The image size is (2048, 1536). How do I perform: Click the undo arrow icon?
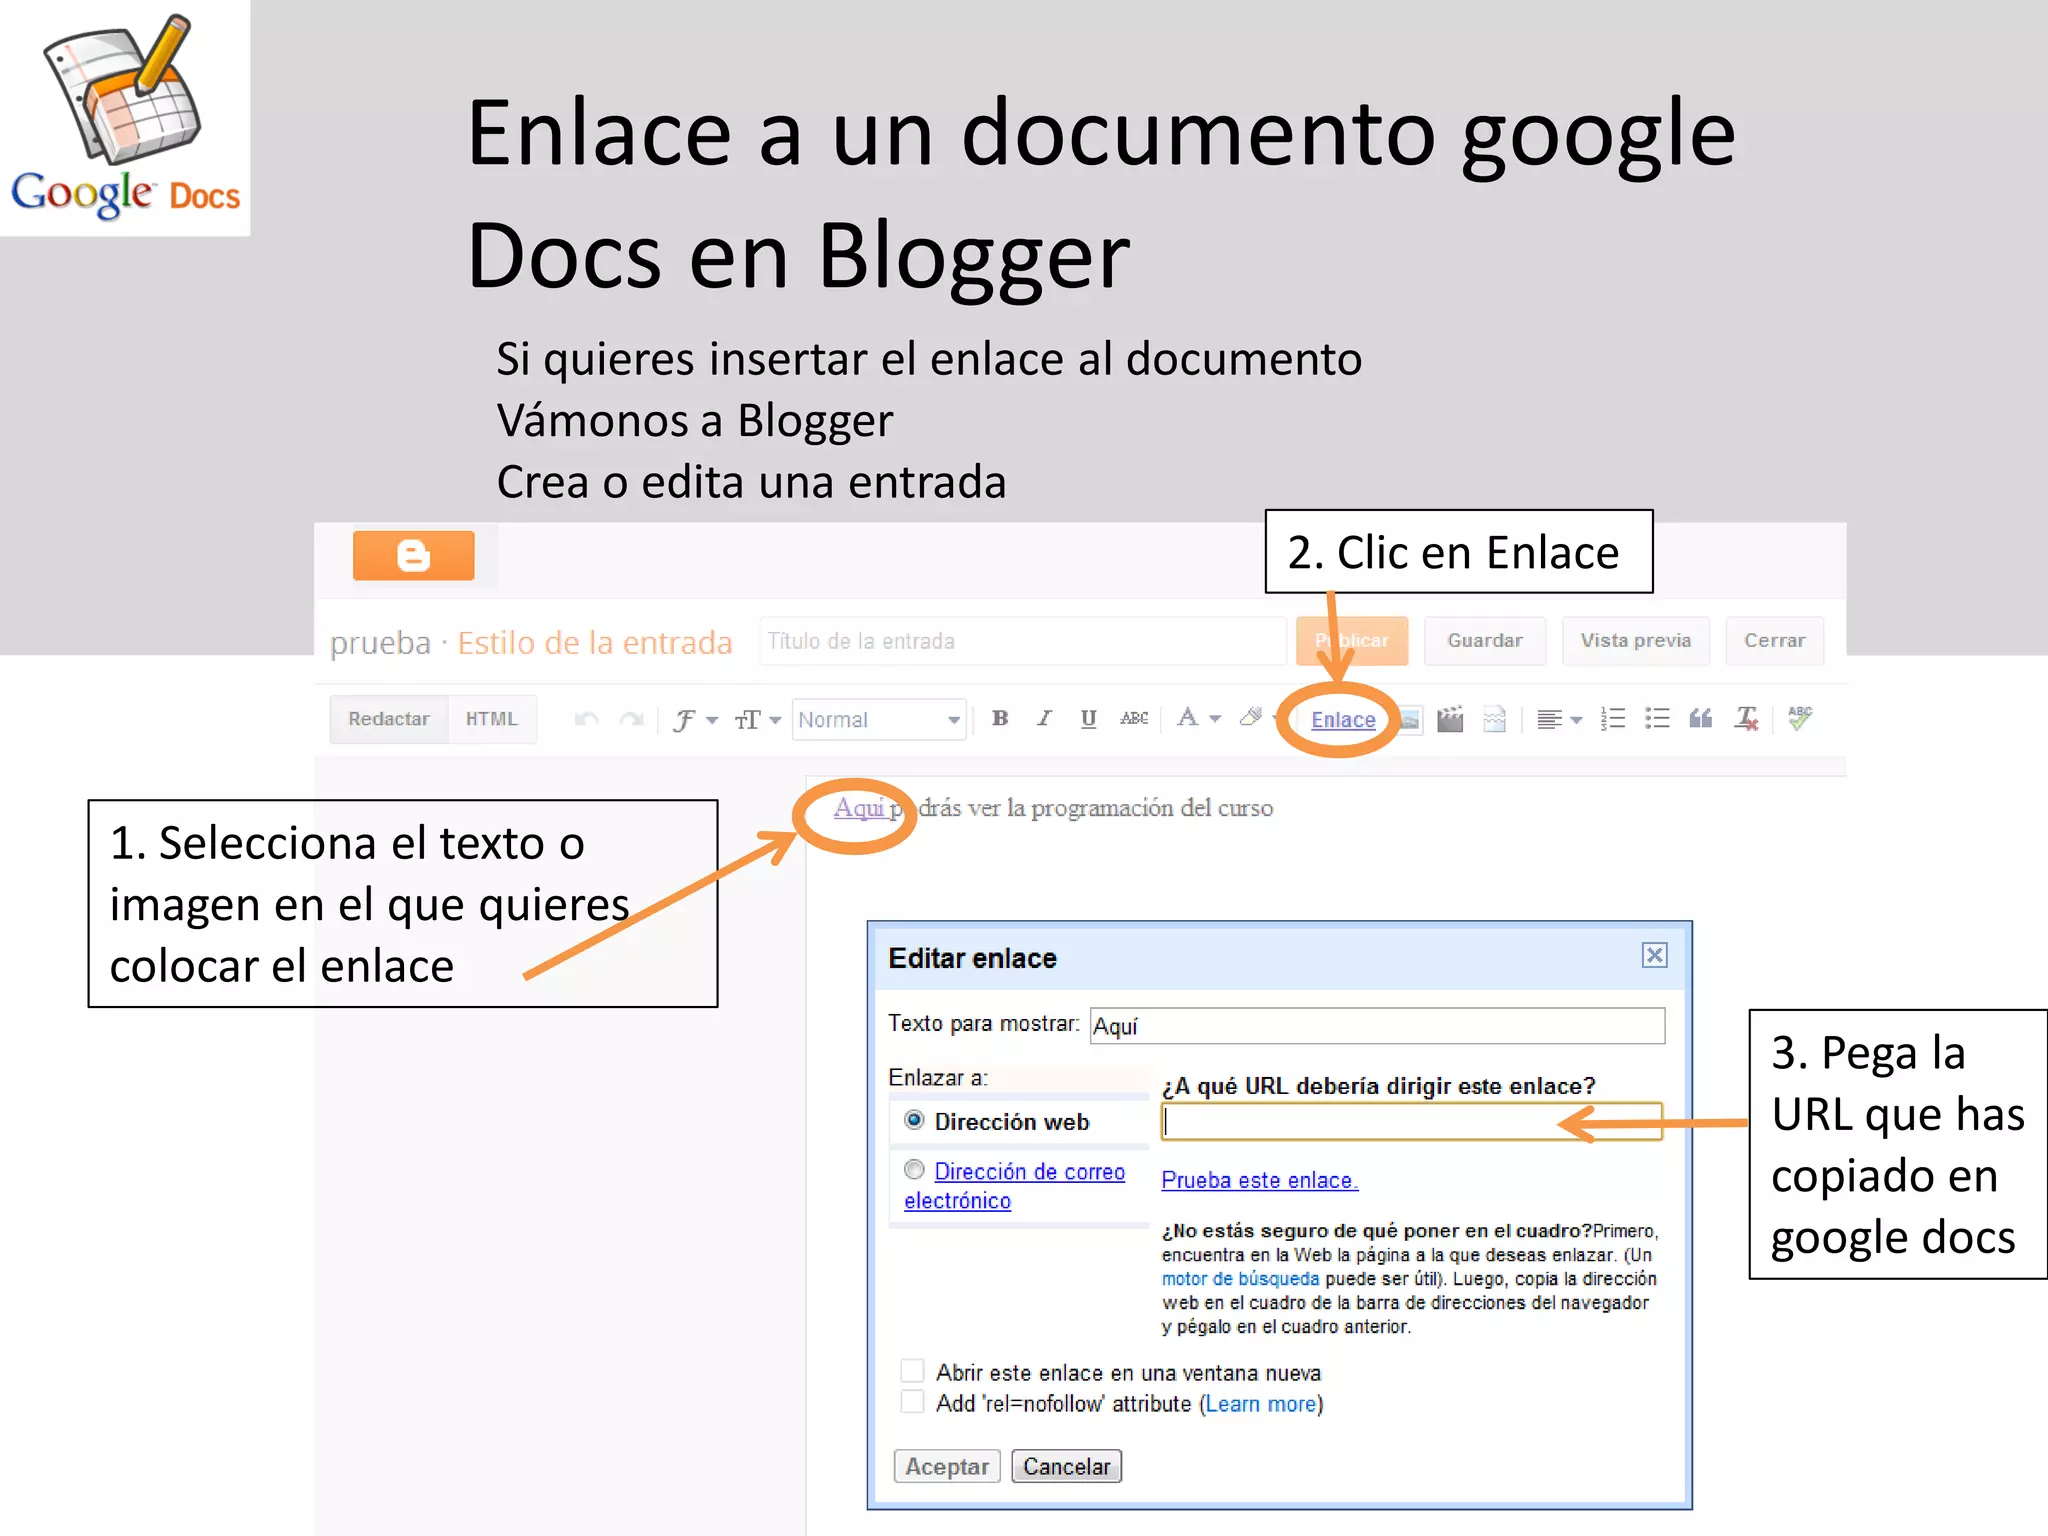coord(587,719)
